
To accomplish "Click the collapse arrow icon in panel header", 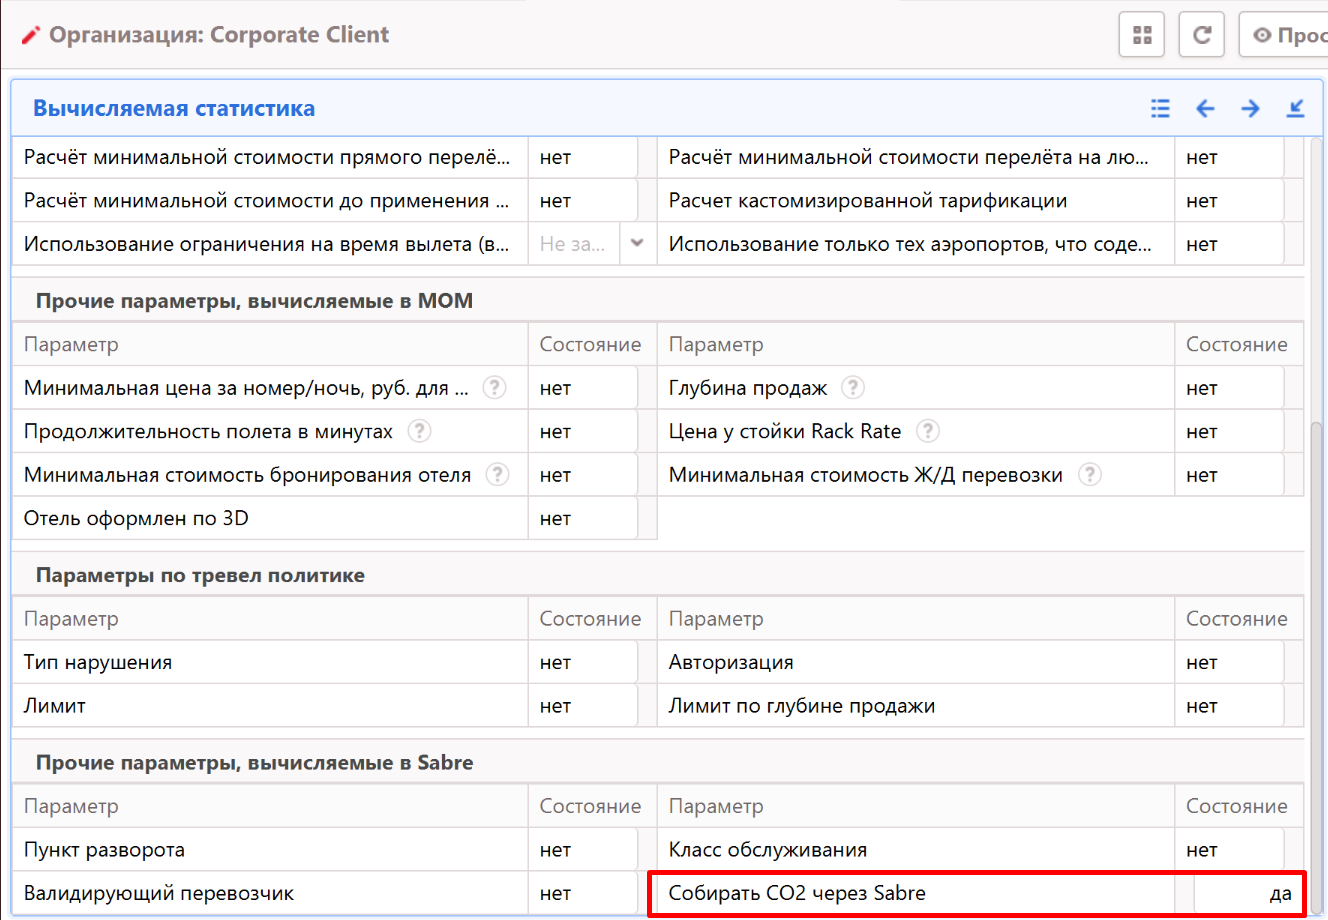I will (x=1295, y=108).
